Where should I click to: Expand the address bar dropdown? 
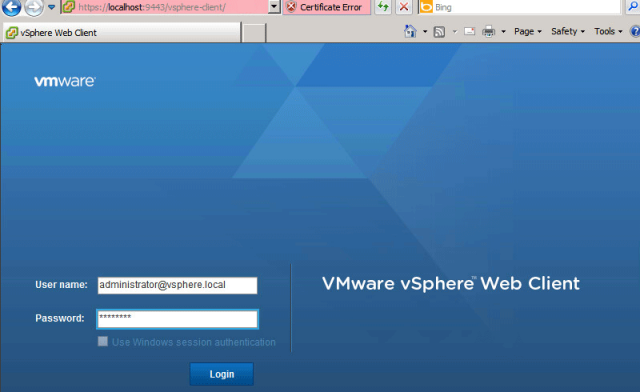(x=274, y=7)
